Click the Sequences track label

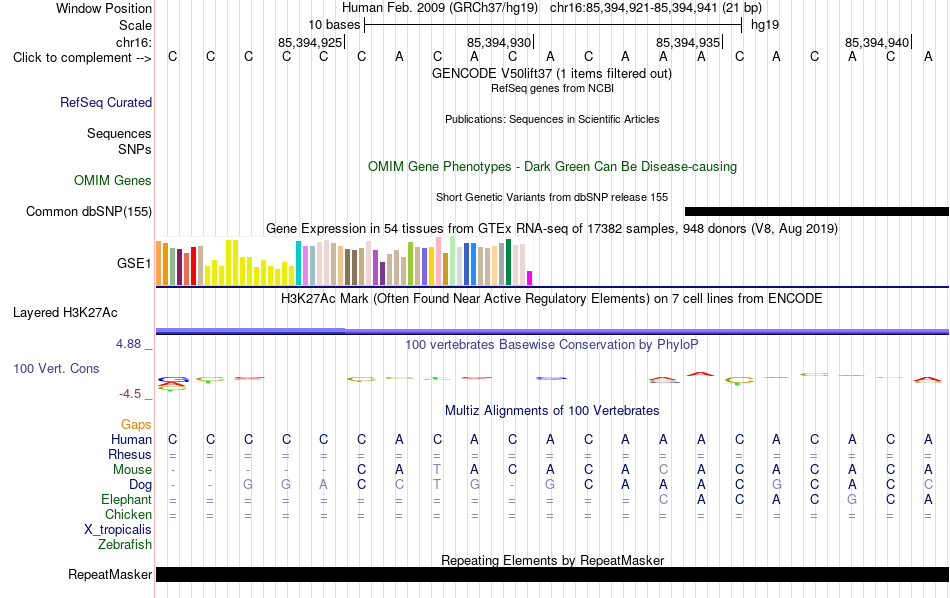(x=119, y=133)
